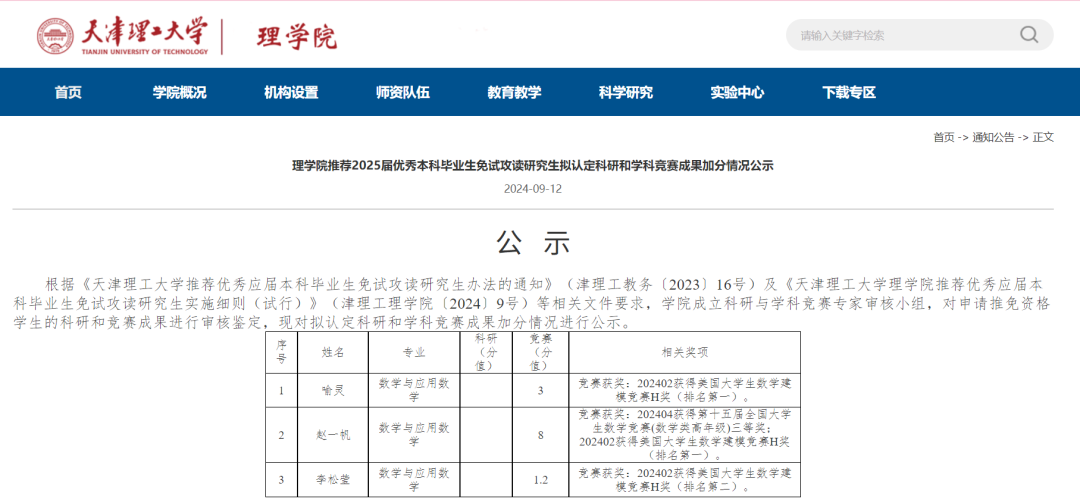Screen dimensions: 1080x502
Task: Open the 首页 navigation menu item
Action: [68, 92]
